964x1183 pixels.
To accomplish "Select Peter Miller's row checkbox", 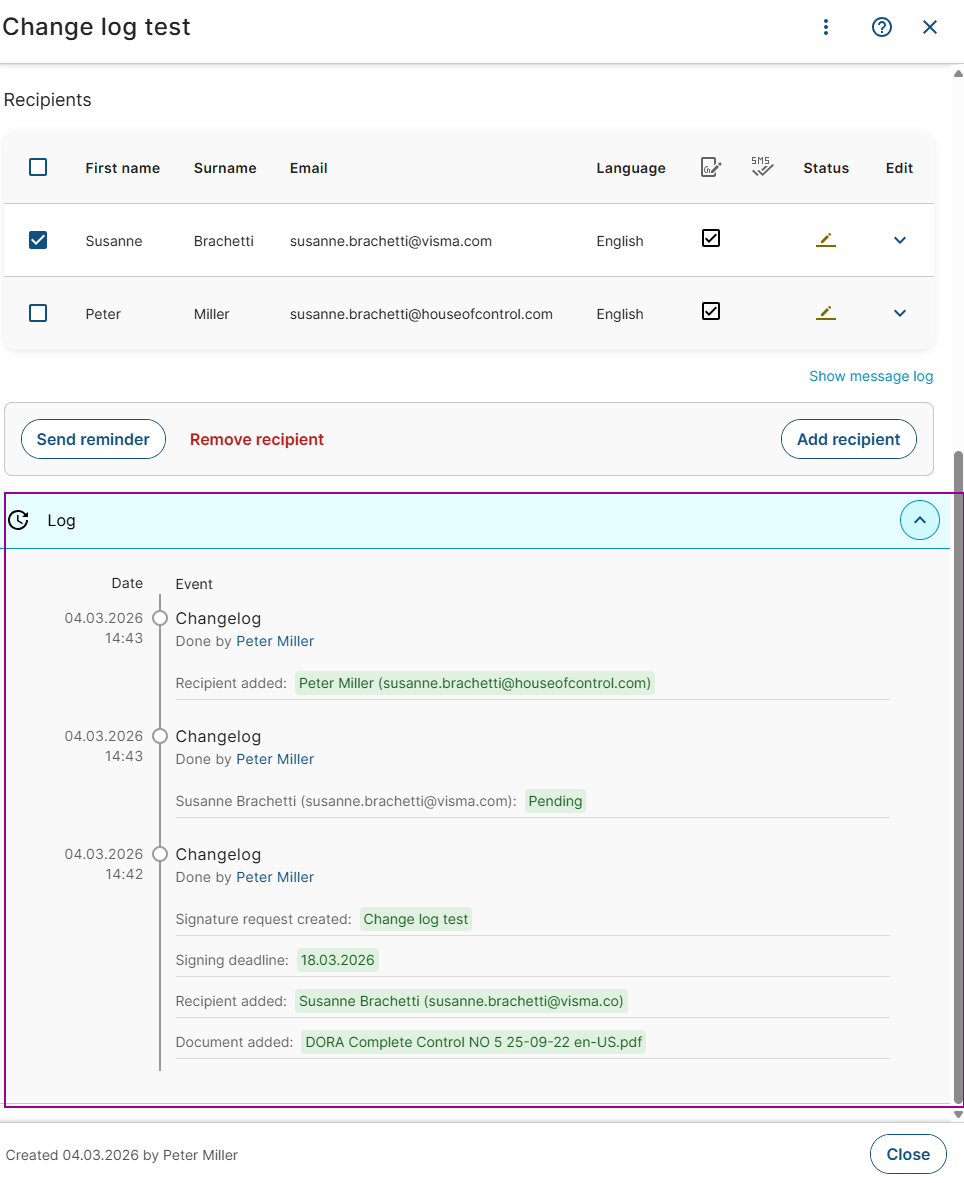I will pyautogui.click(x=38, y=313).
